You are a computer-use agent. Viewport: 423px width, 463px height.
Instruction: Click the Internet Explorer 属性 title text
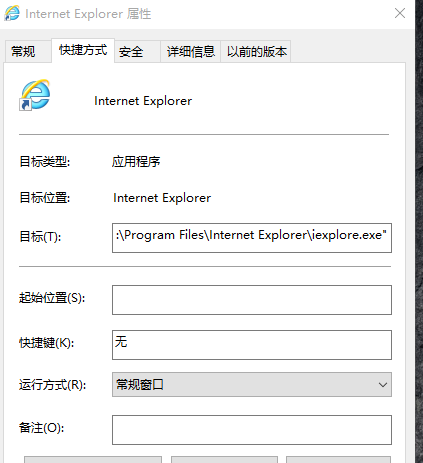point(88,14)
